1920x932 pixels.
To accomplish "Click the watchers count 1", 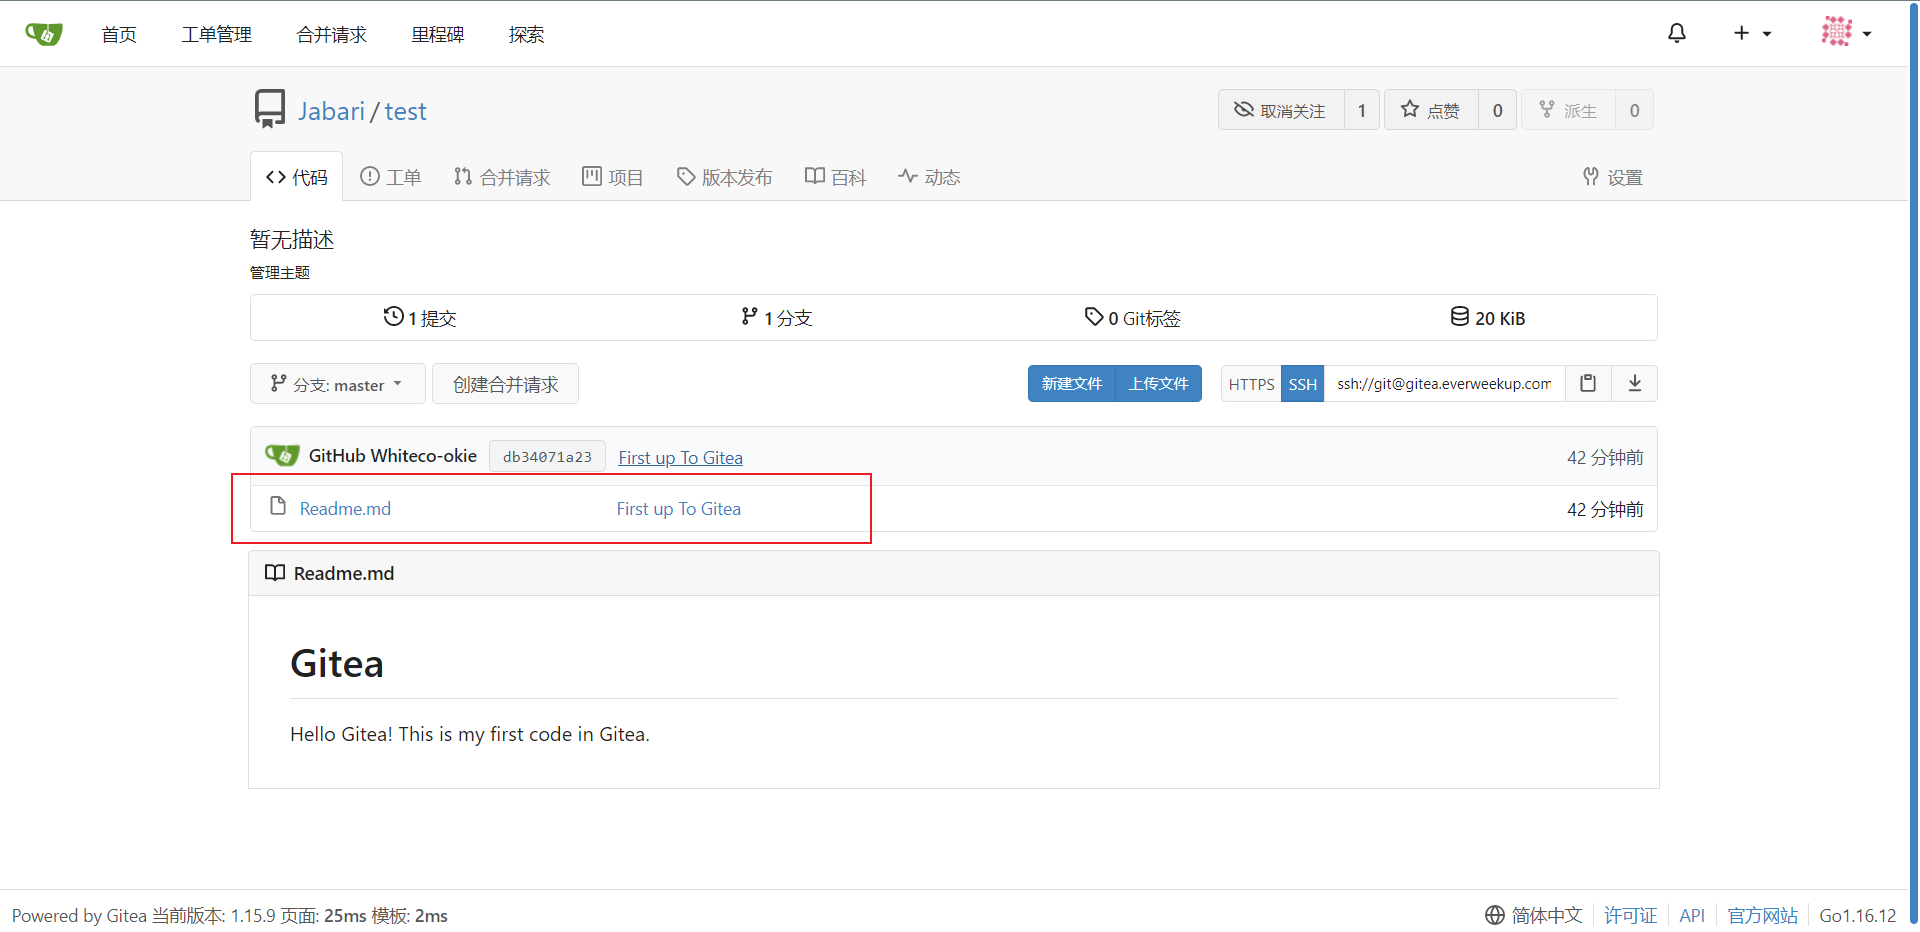I will (x=1362, y=110).
